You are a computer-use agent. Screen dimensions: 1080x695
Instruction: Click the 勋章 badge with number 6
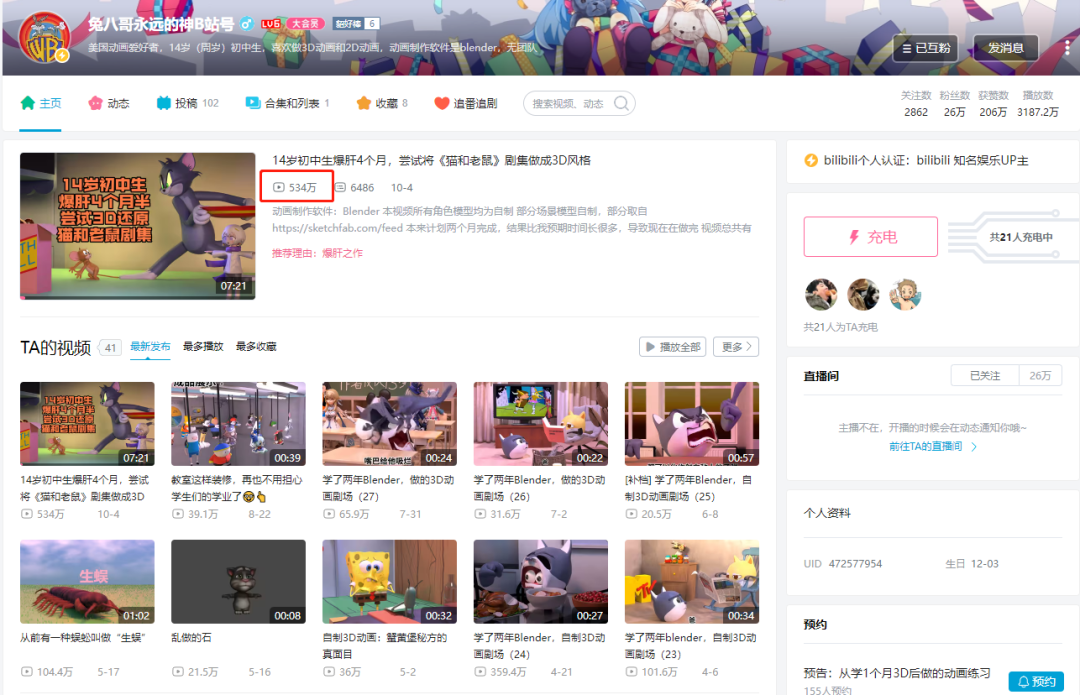(356, 24)
